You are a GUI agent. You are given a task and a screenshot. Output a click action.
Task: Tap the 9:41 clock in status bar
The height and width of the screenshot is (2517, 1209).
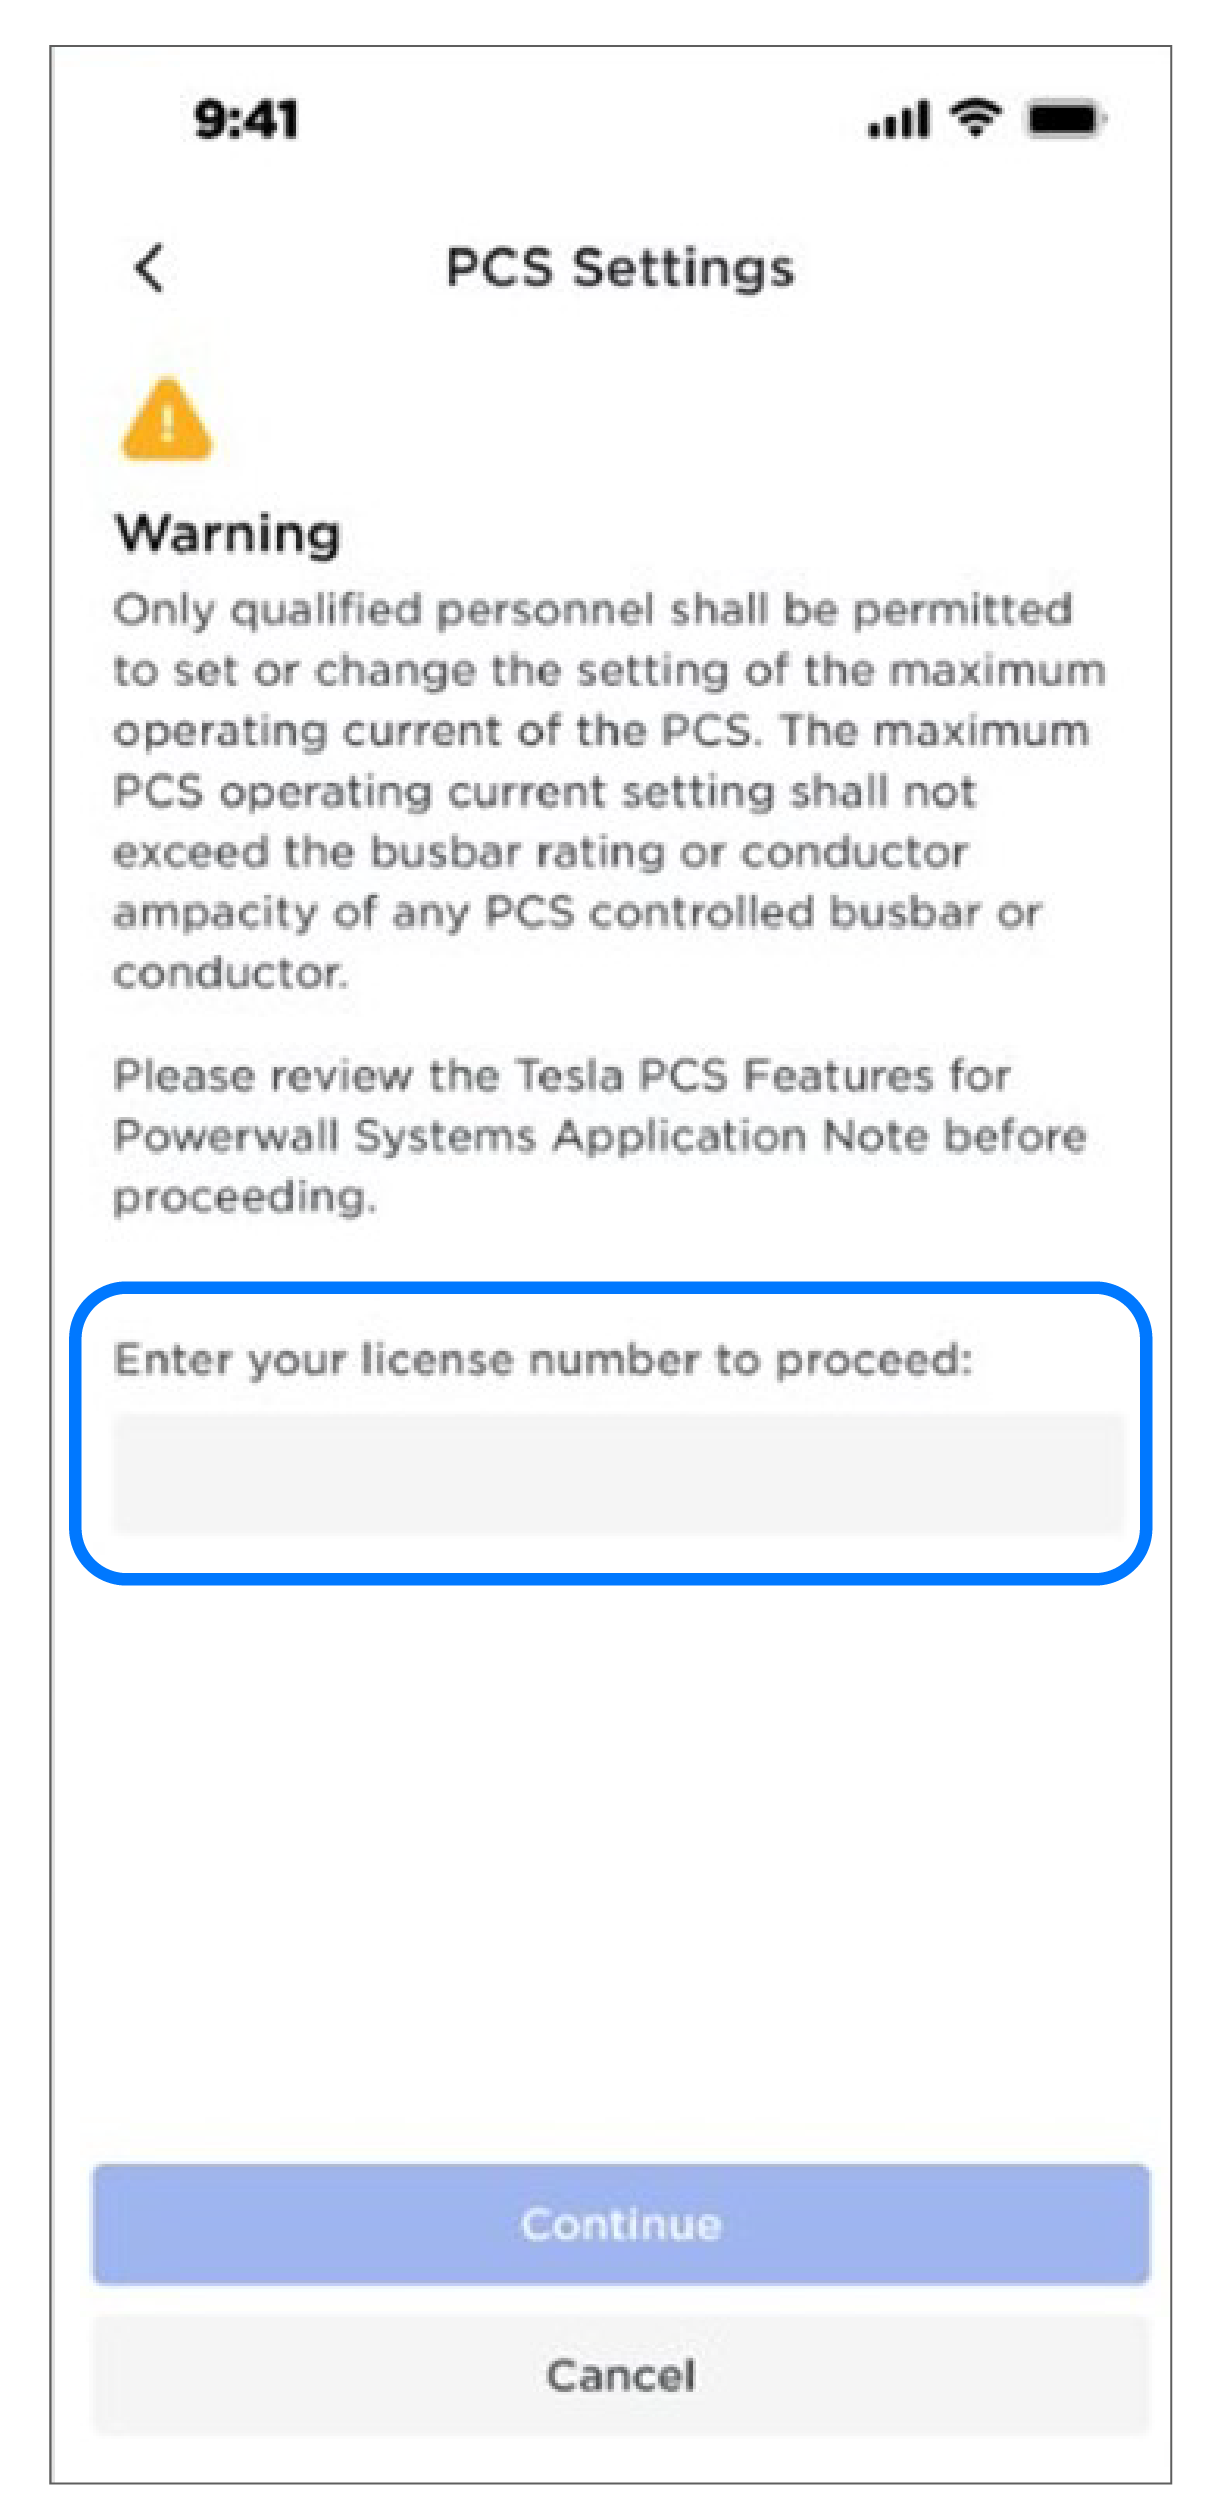coord(246,120)
